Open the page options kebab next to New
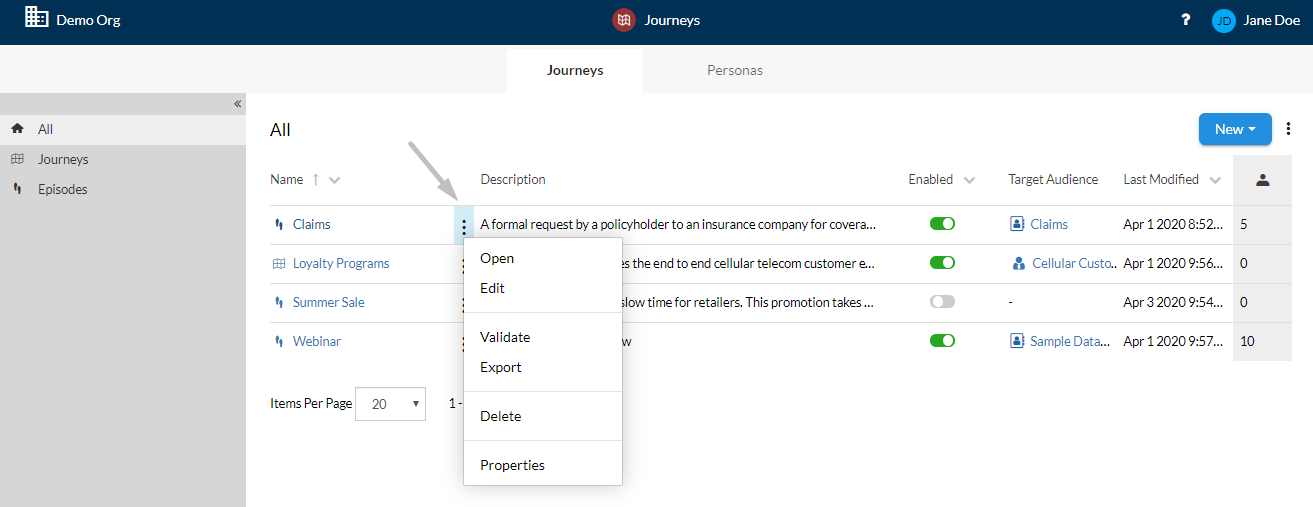This screenshot has width=1313, height=507. (x=1288, y=129)
